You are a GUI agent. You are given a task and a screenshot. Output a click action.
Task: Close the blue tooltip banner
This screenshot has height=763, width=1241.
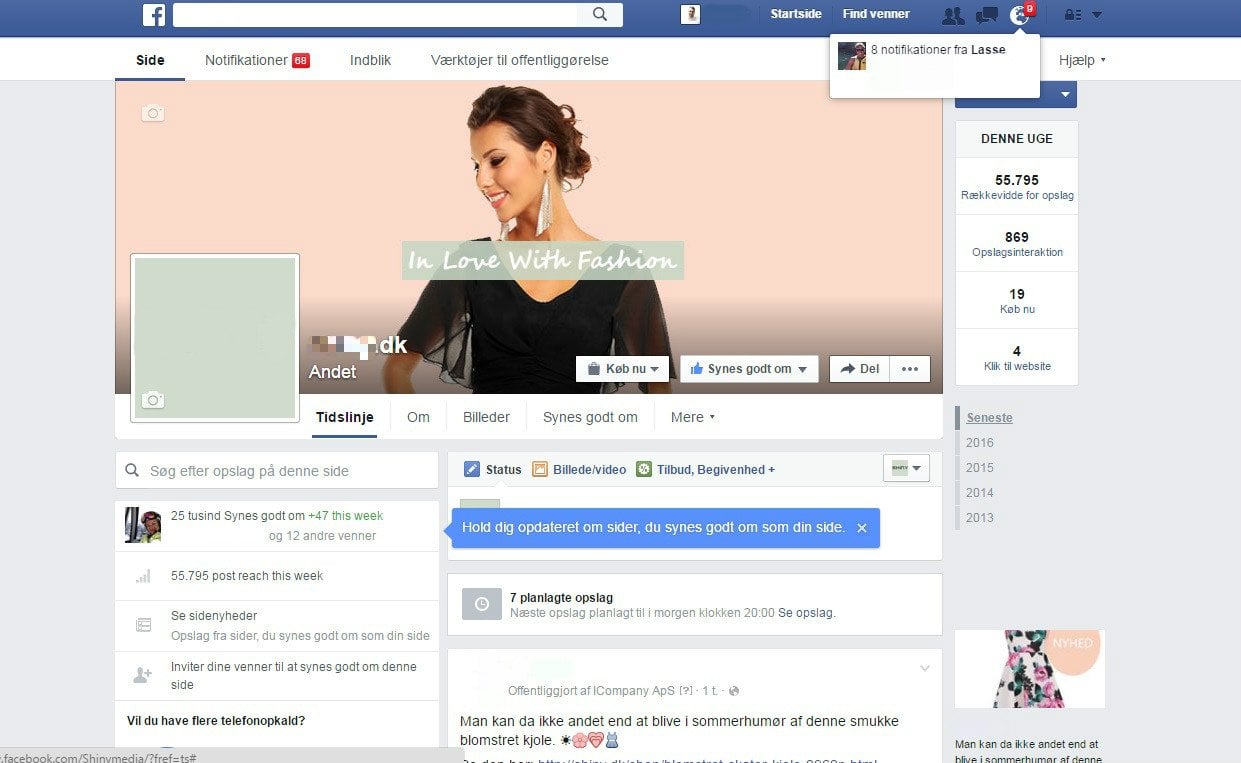coord(861,528)
